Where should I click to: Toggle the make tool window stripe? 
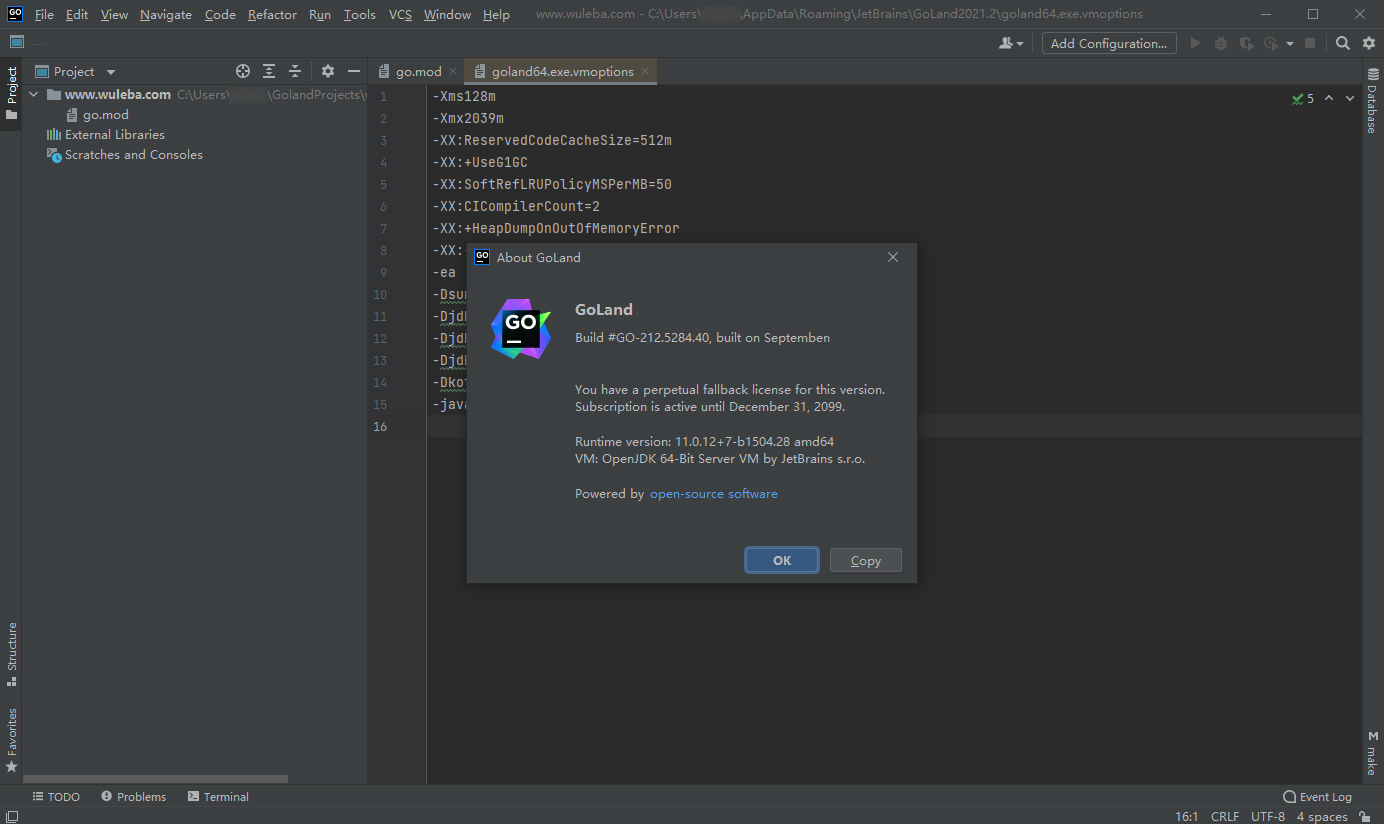1372,754
